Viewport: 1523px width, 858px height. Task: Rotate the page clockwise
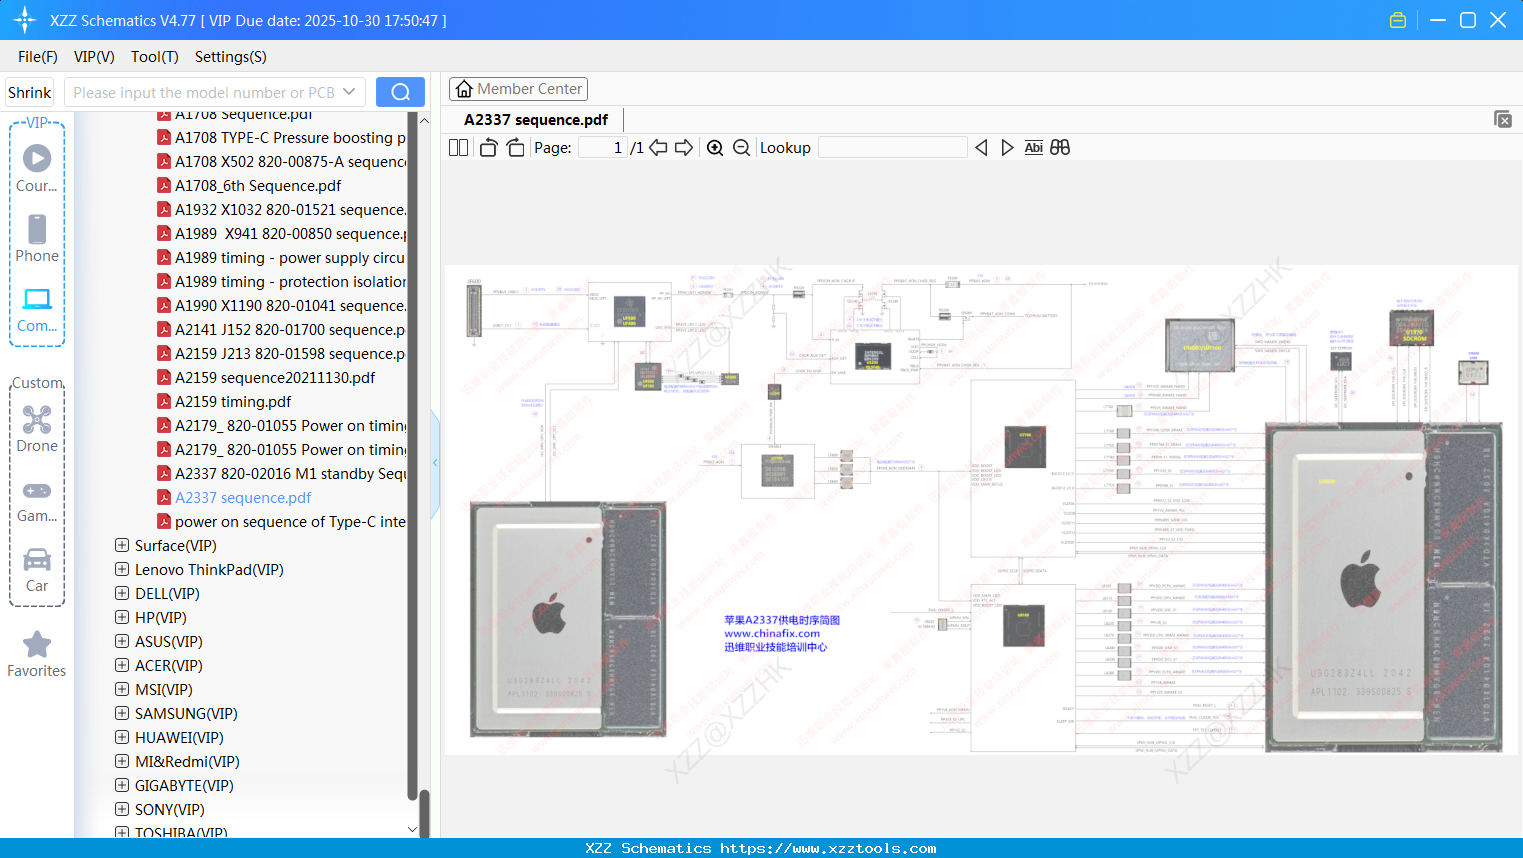(x=515, y=148)
